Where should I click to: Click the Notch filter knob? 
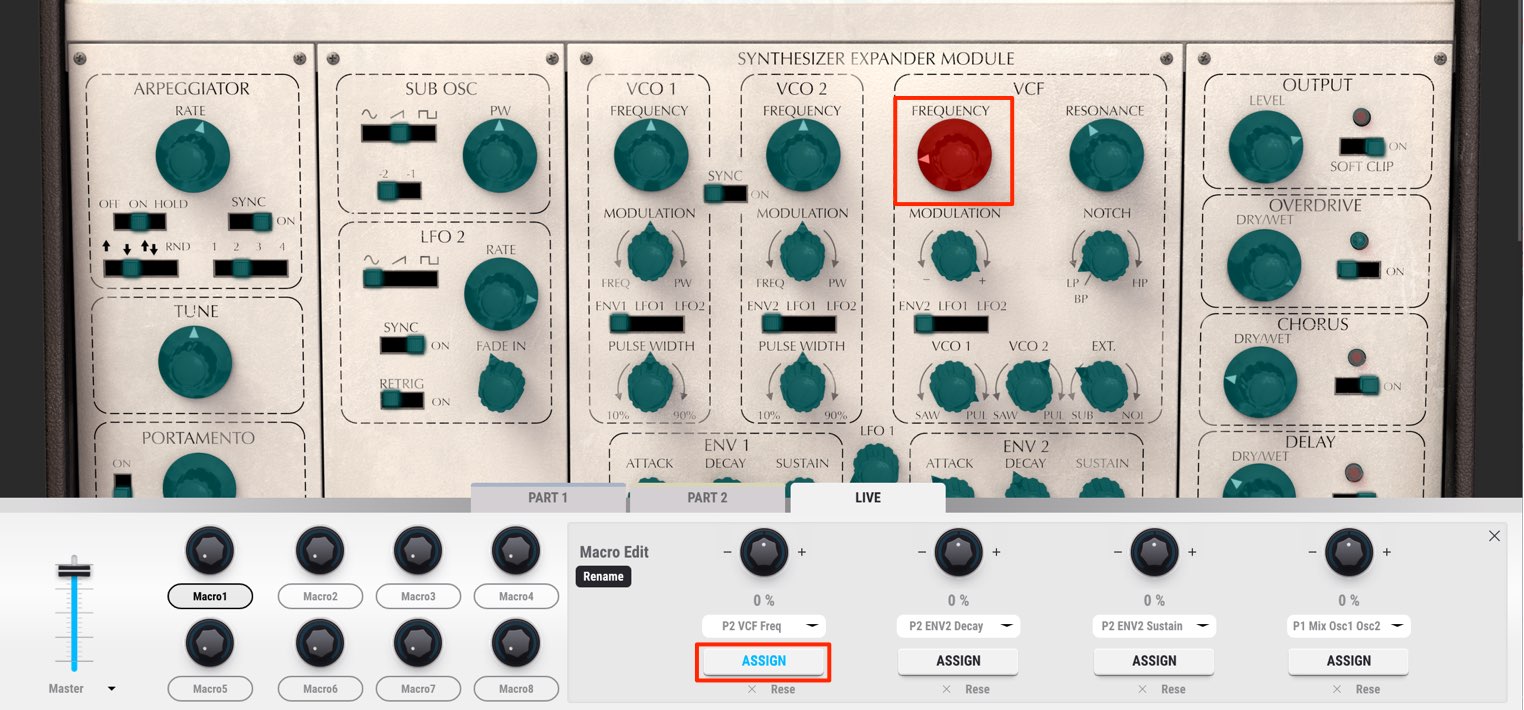coord(1104,254)
